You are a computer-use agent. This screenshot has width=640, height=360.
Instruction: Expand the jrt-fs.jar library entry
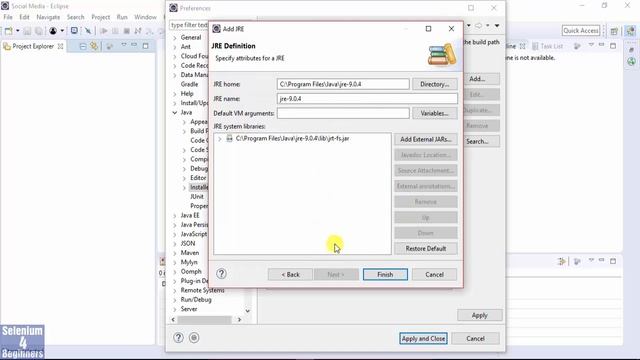coord(220,139)
